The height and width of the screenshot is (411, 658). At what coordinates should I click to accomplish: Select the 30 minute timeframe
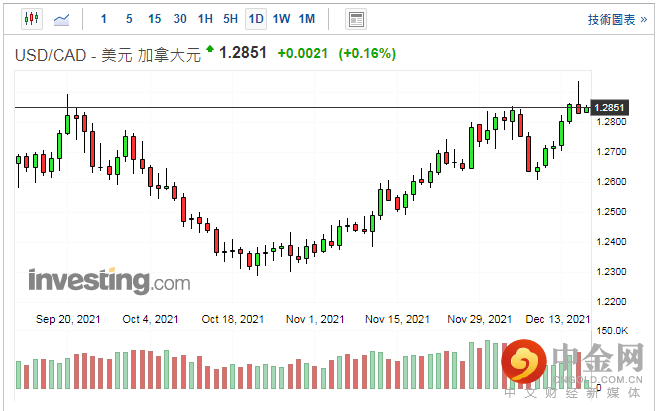(x=180, y=19)
